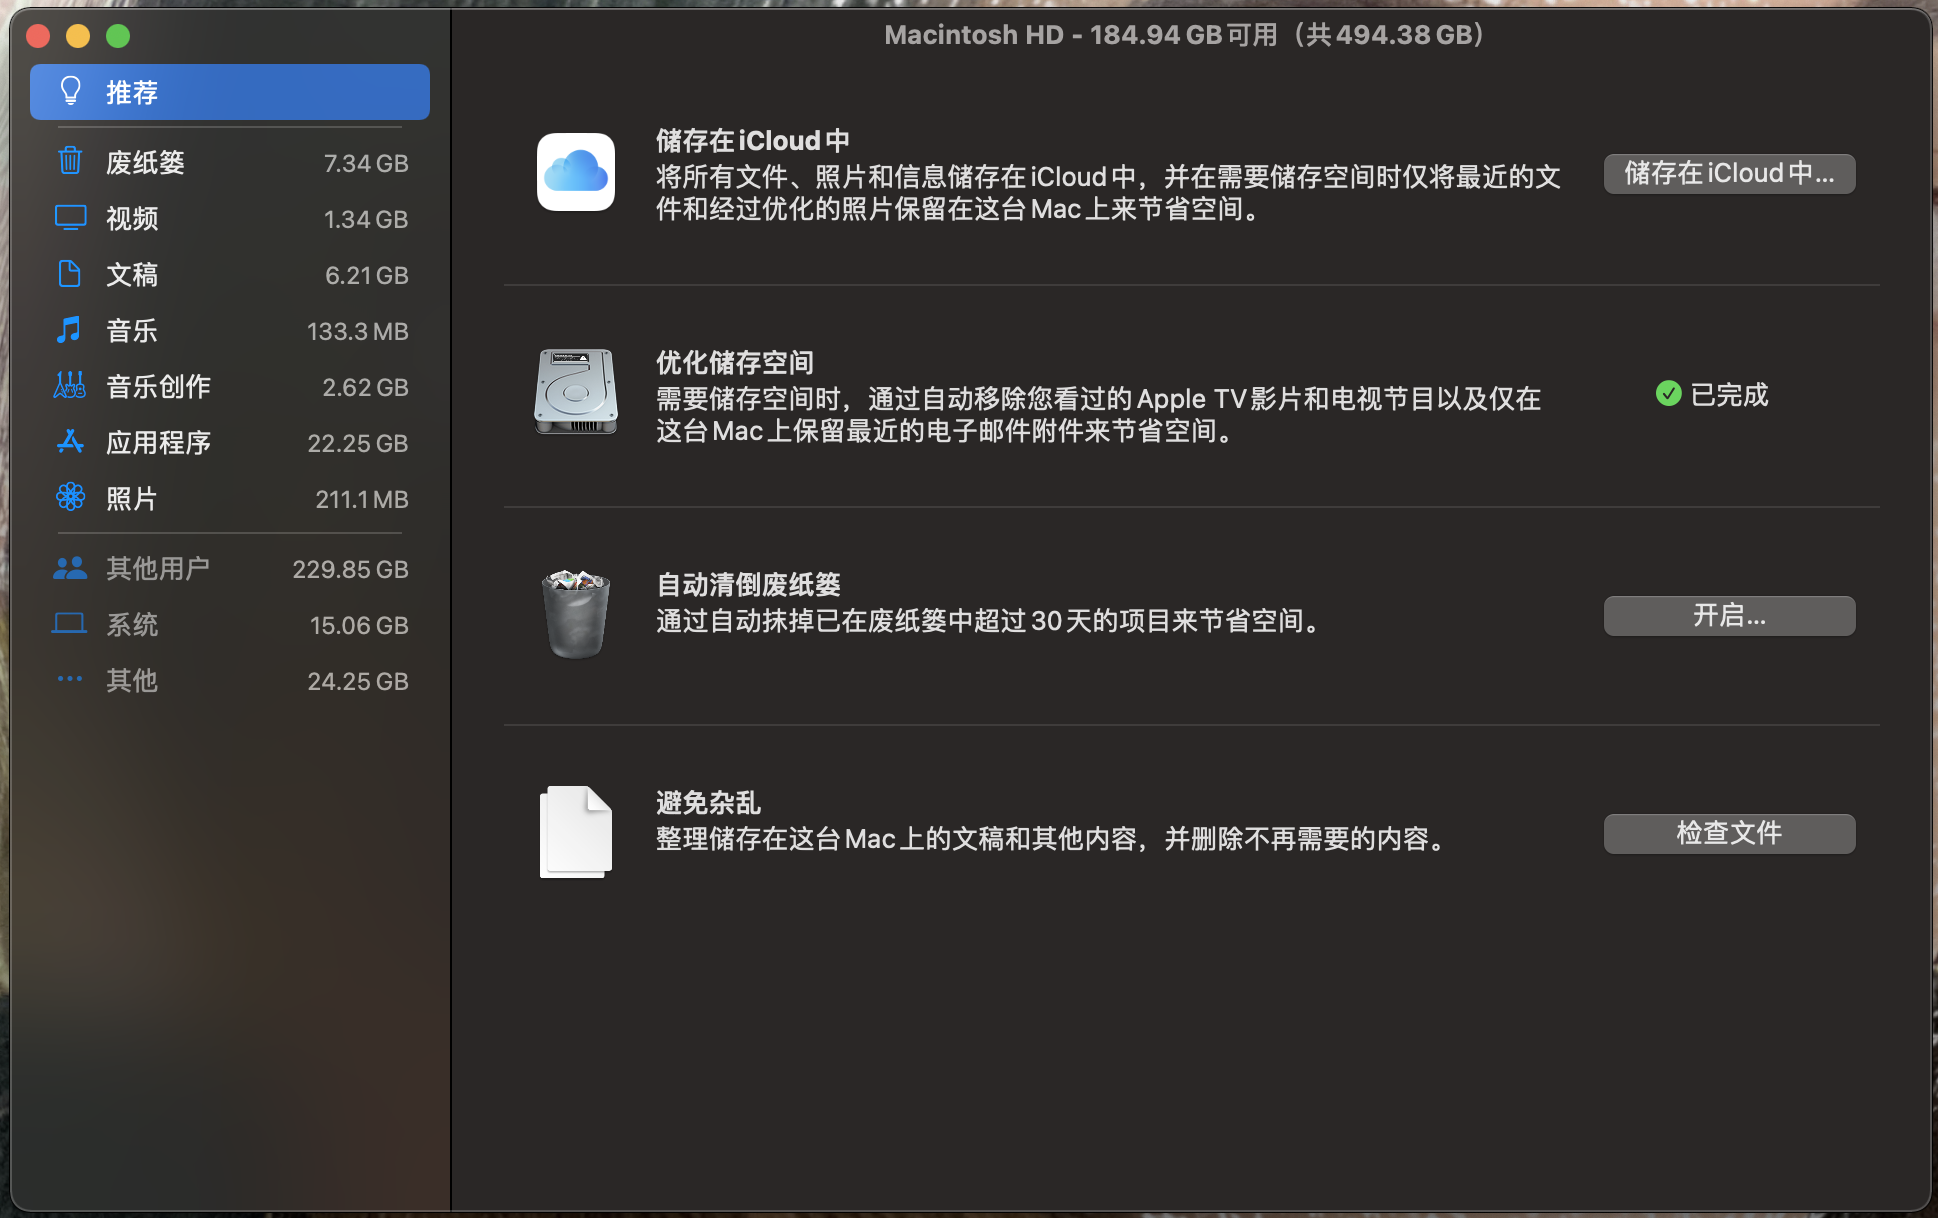Click the 照片 flower icon
The image size is (1938, 1218).
pyautogui.click(x=69, y=497)
